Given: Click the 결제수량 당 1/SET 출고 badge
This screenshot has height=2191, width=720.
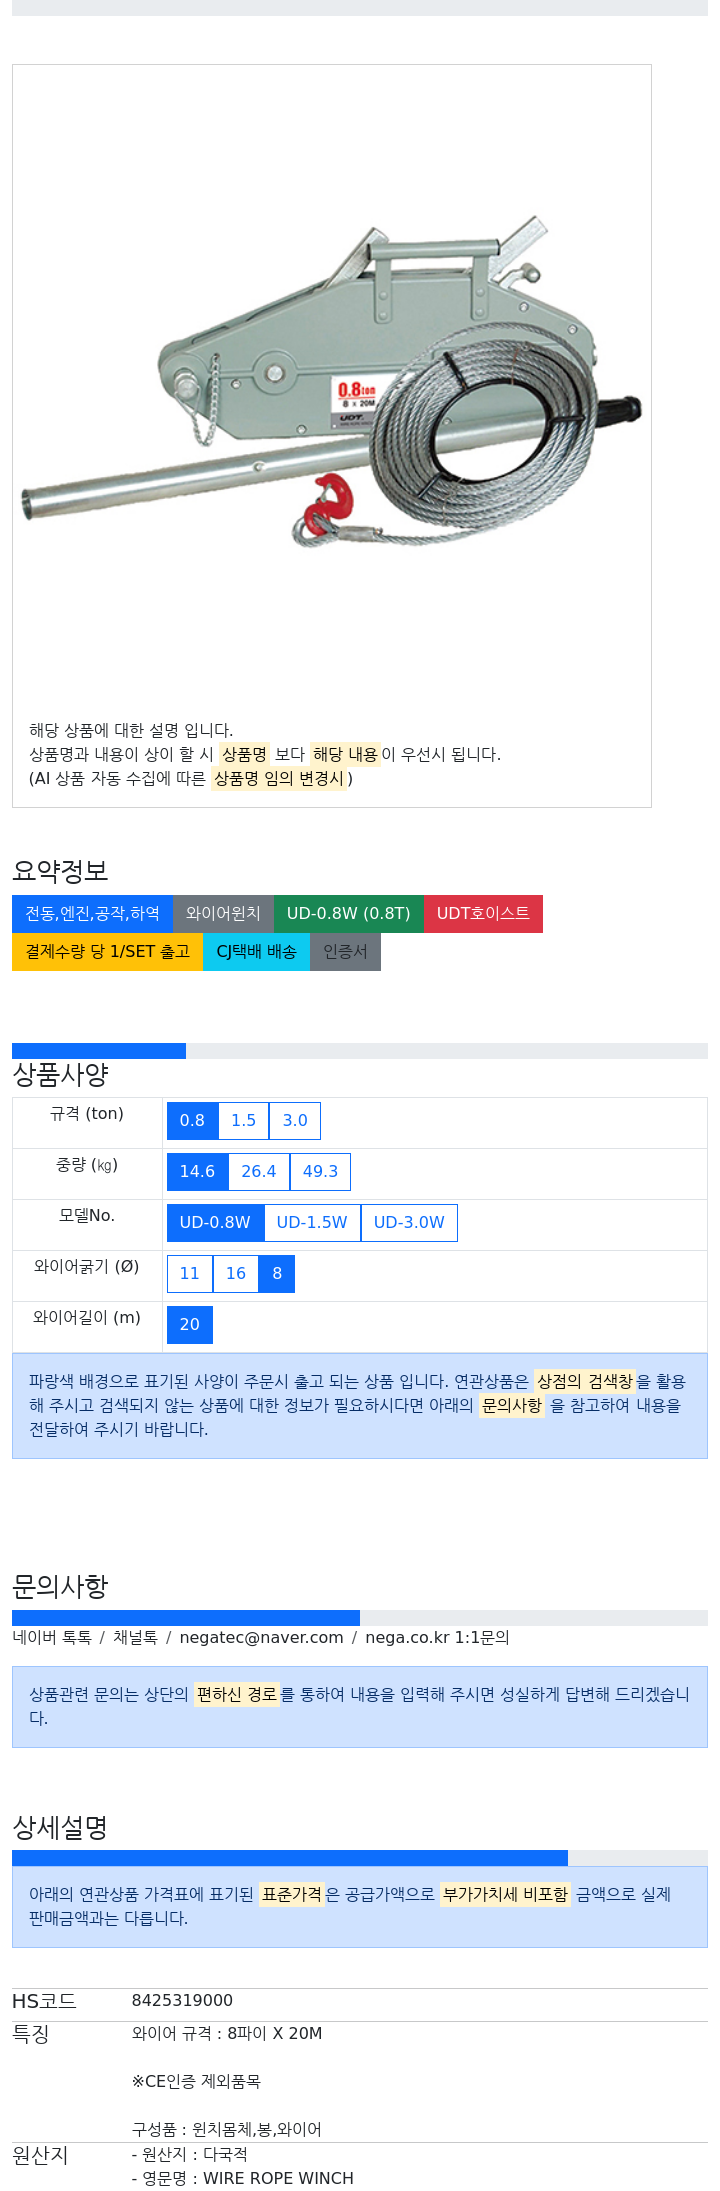Looking at the screenshot, I should (x=107, y=952).
